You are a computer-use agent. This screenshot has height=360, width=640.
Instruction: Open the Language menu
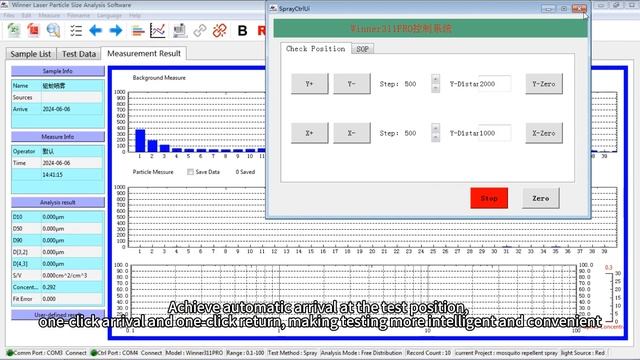[109, 16]
